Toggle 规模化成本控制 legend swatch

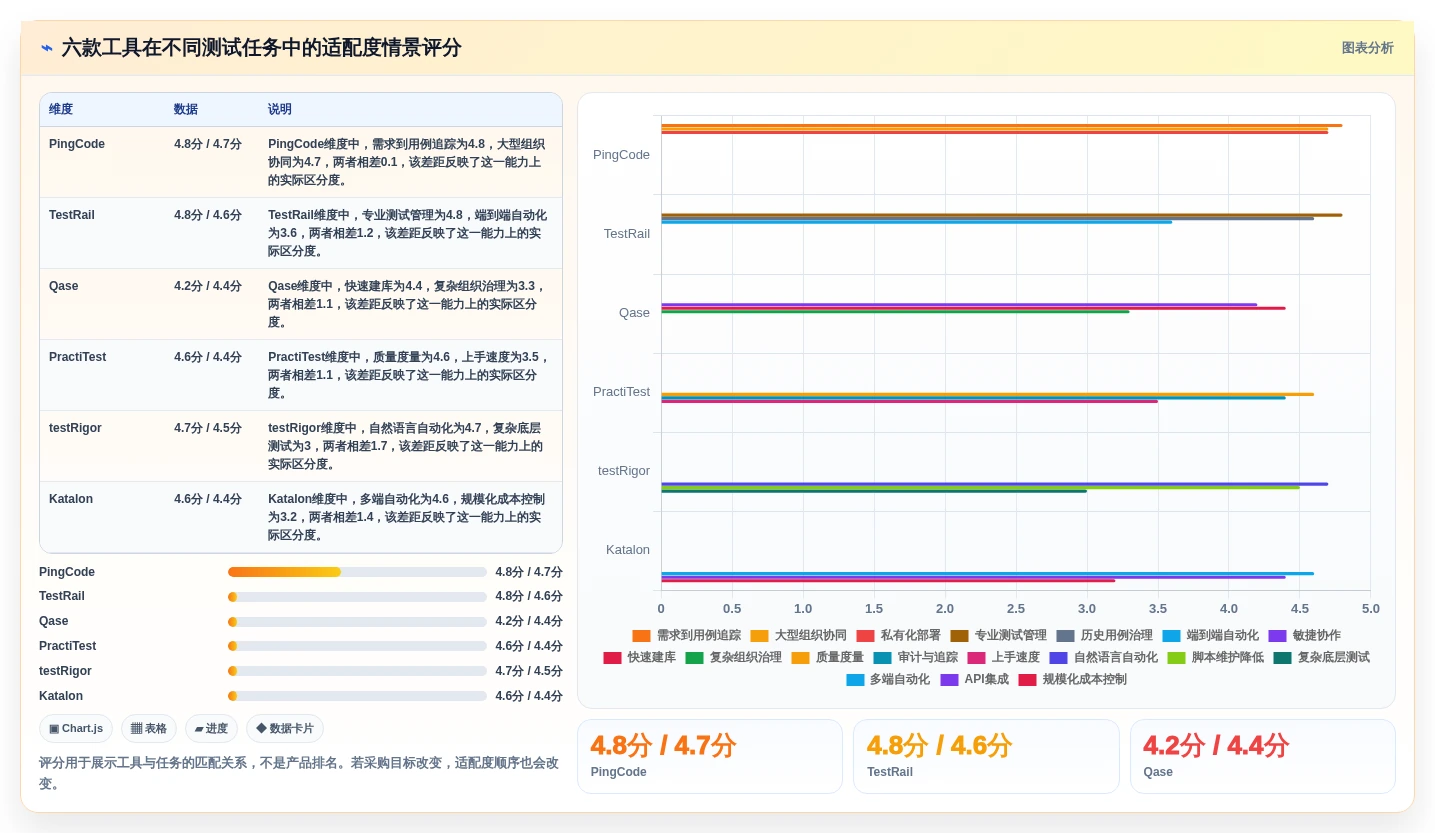tap(1027, 680)
